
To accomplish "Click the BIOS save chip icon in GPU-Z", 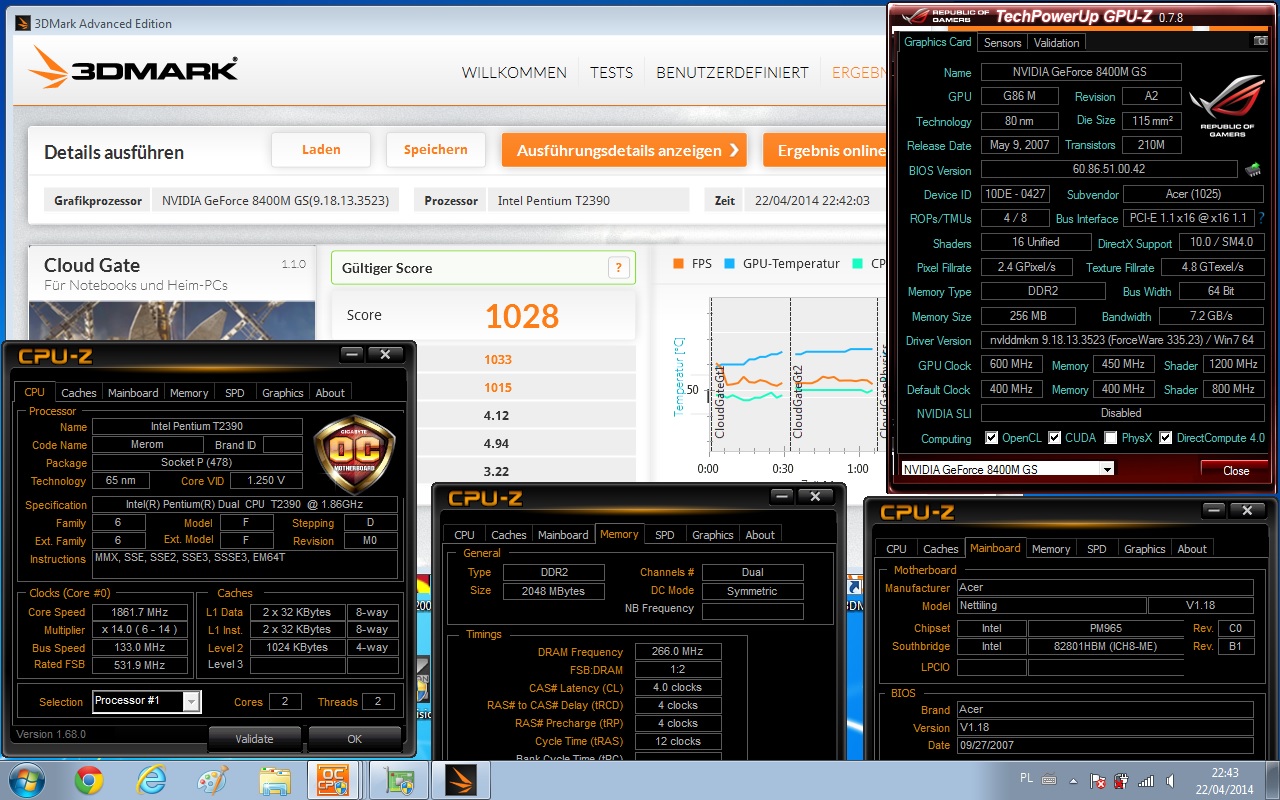I will point(1252,170).
